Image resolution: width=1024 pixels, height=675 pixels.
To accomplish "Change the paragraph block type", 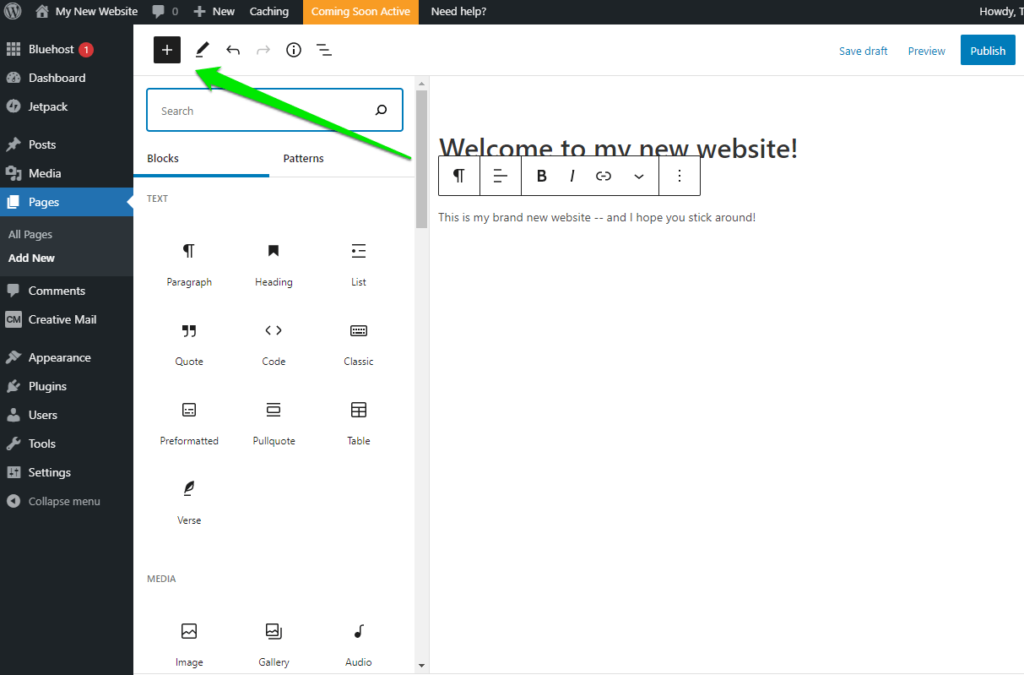I will click(x=459, y=176).
